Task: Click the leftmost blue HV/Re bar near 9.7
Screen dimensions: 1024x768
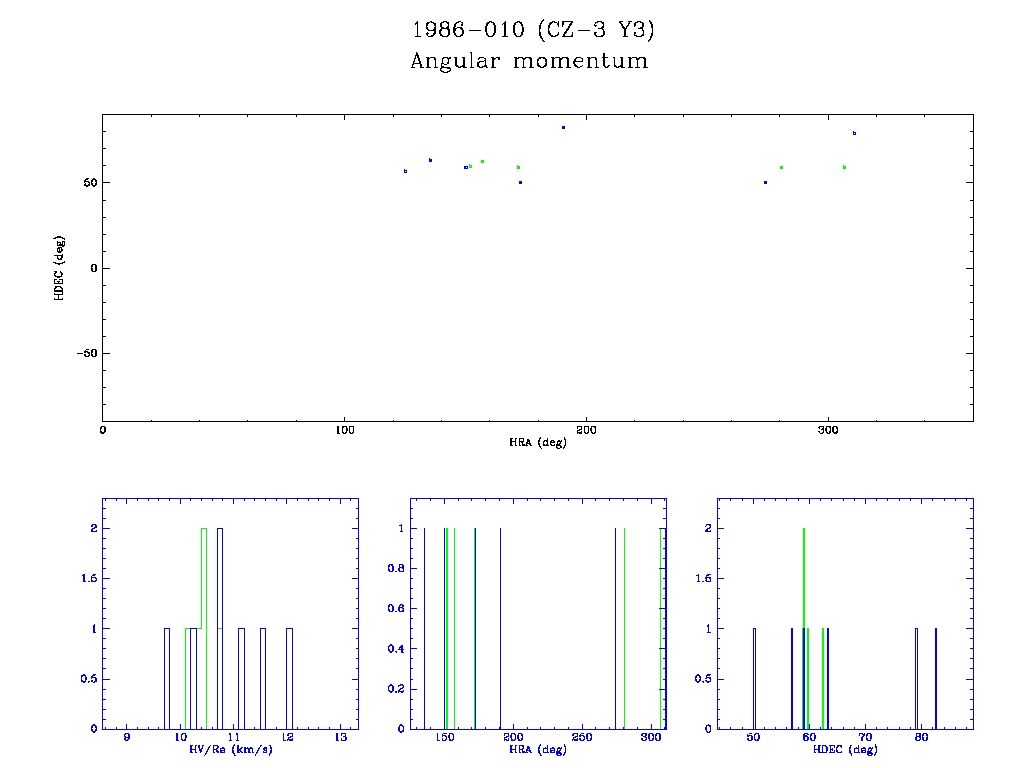Action: 167,678
